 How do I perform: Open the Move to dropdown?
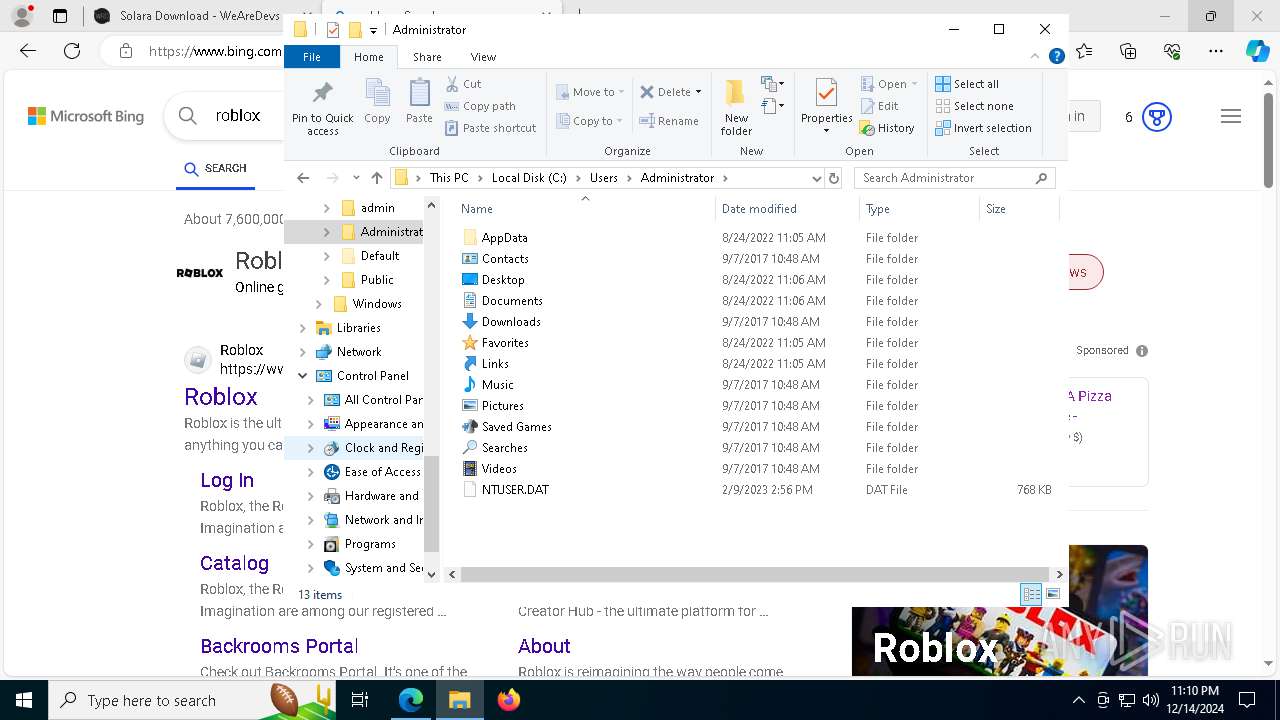pos(590,92)
